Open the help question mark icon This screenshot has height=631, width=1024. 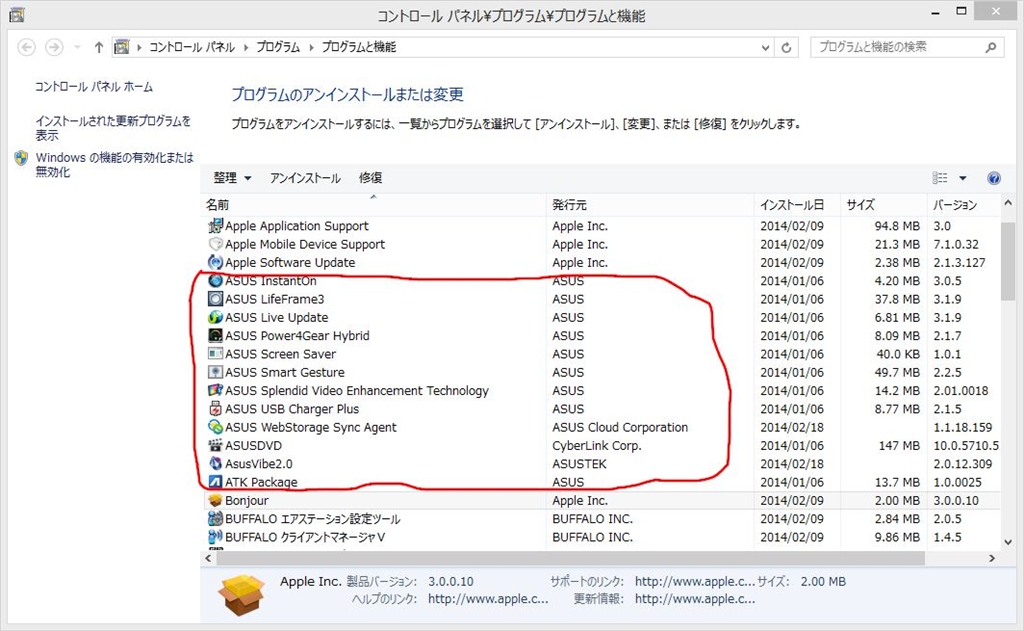click(994, 178)
